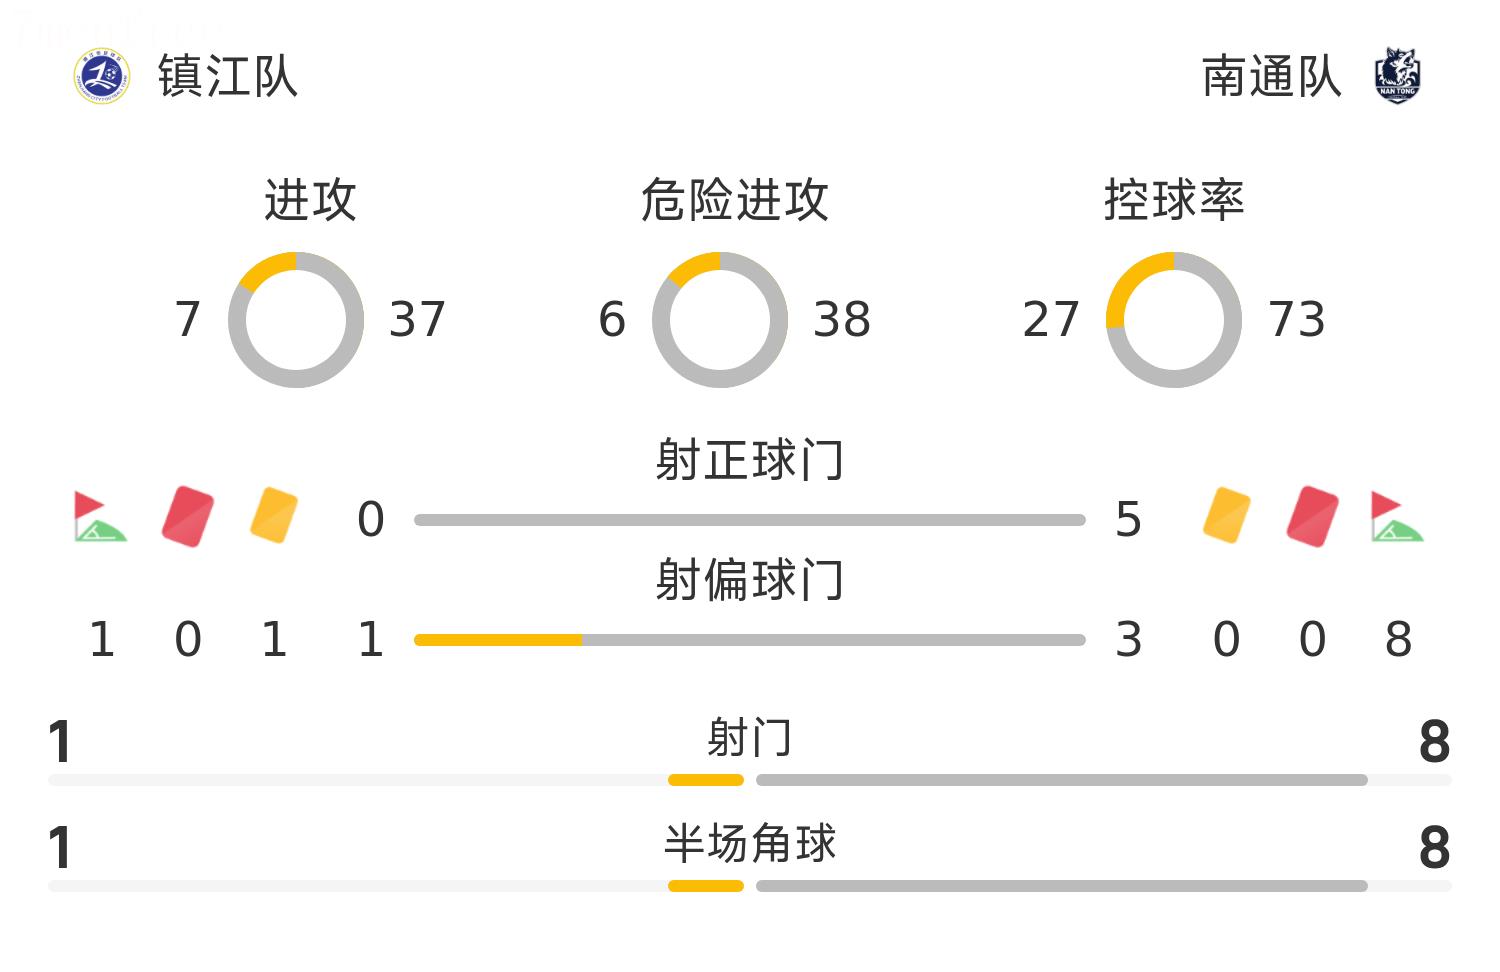Click the 镇江队 team name
Screen dimensions: 1500x972
click(x=228, y=76)
